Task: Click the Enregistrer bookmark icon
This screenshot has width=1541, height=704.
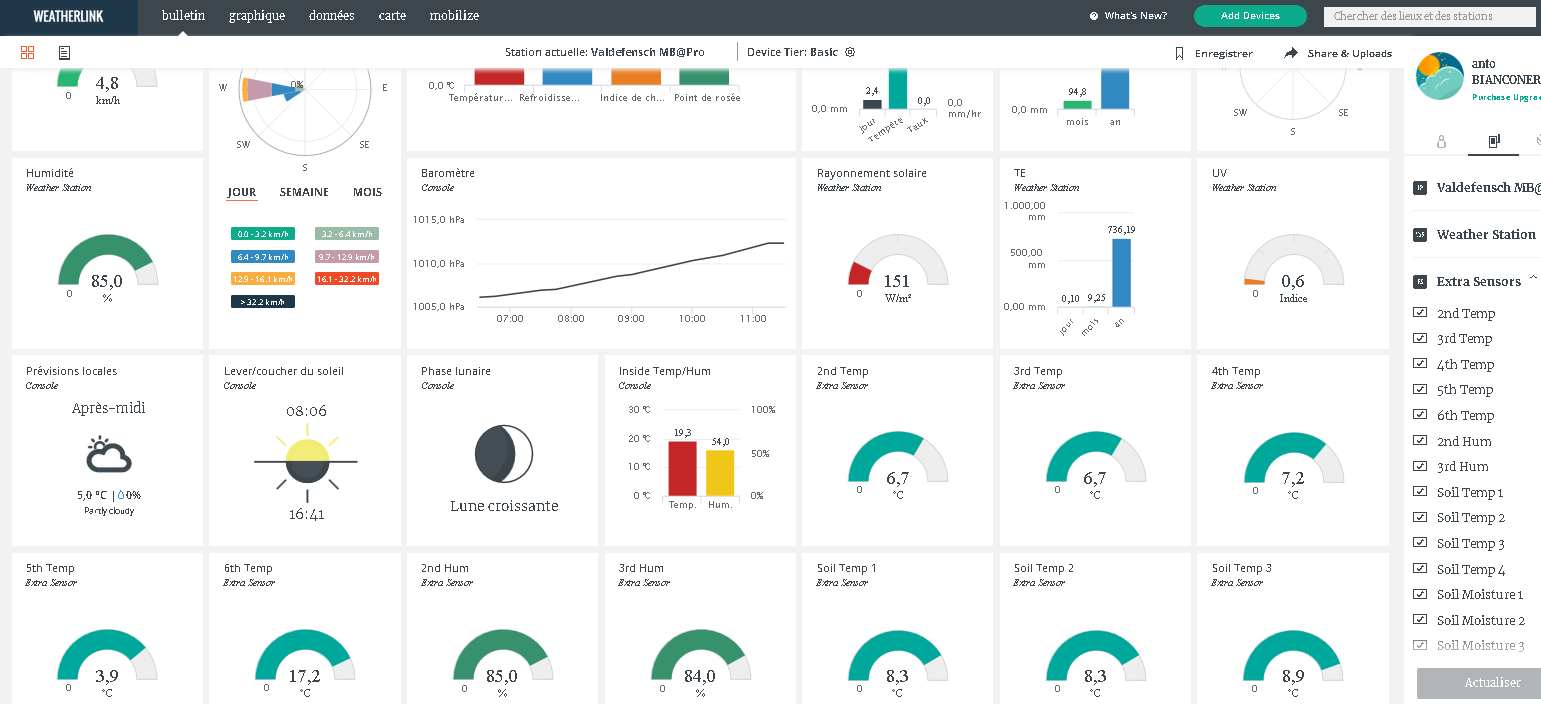Action: (1179, 53)
